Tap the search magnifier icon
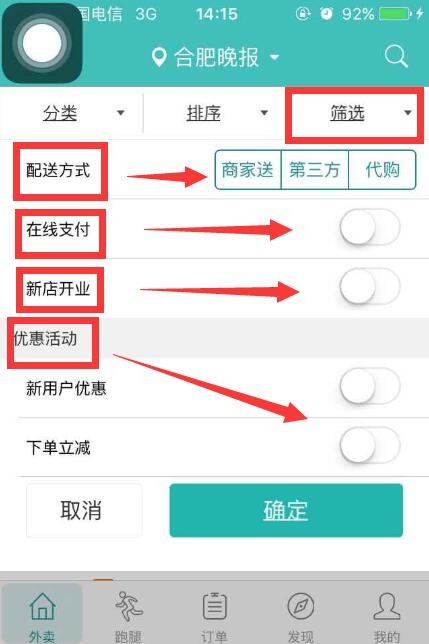 (396, 56)
